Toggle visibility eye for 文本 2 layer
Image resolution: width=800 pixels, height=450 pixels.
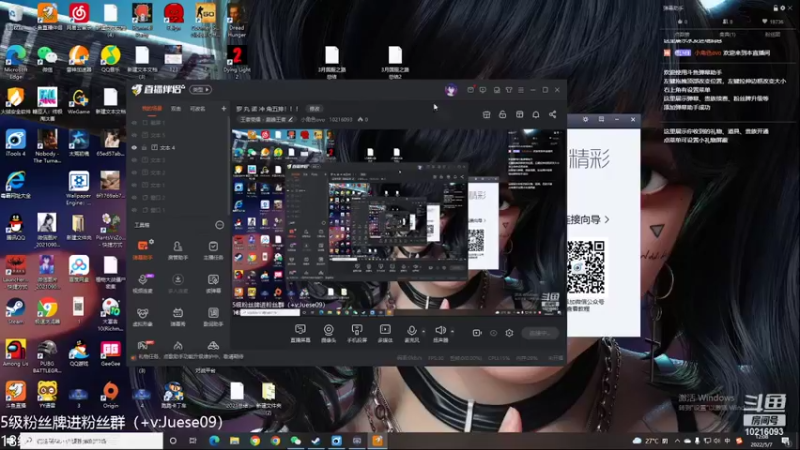(x=134, y=172)
